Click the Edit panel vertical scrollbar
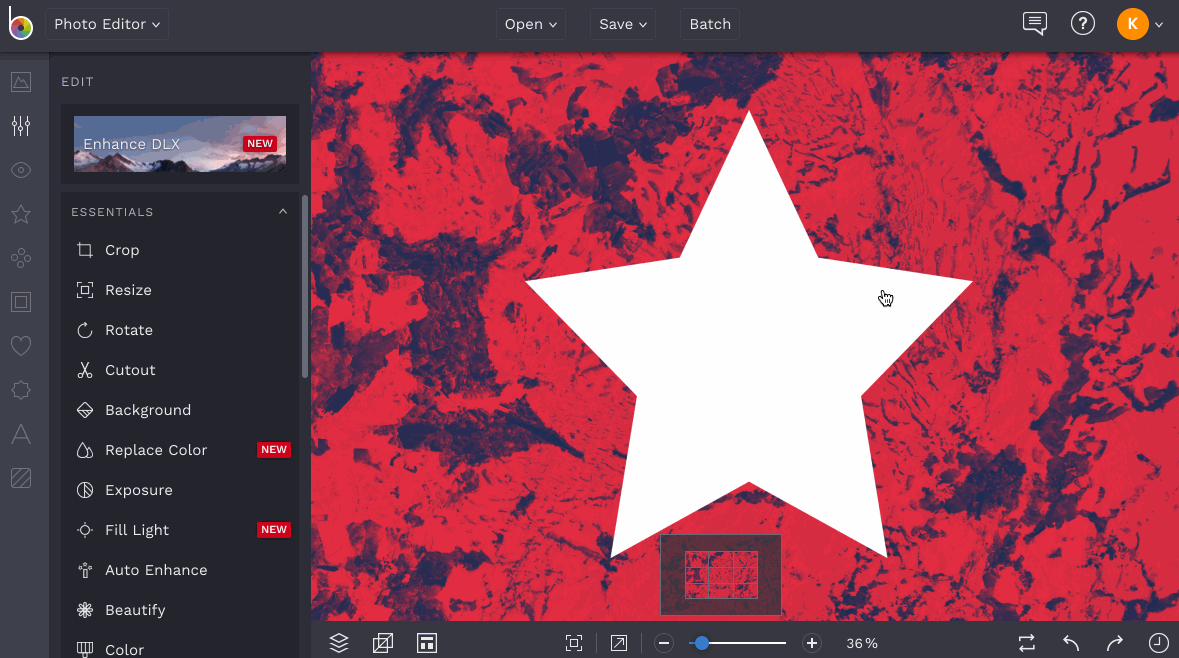The width and height of the screenshot is (1179, 658). [x=305, y=286]
